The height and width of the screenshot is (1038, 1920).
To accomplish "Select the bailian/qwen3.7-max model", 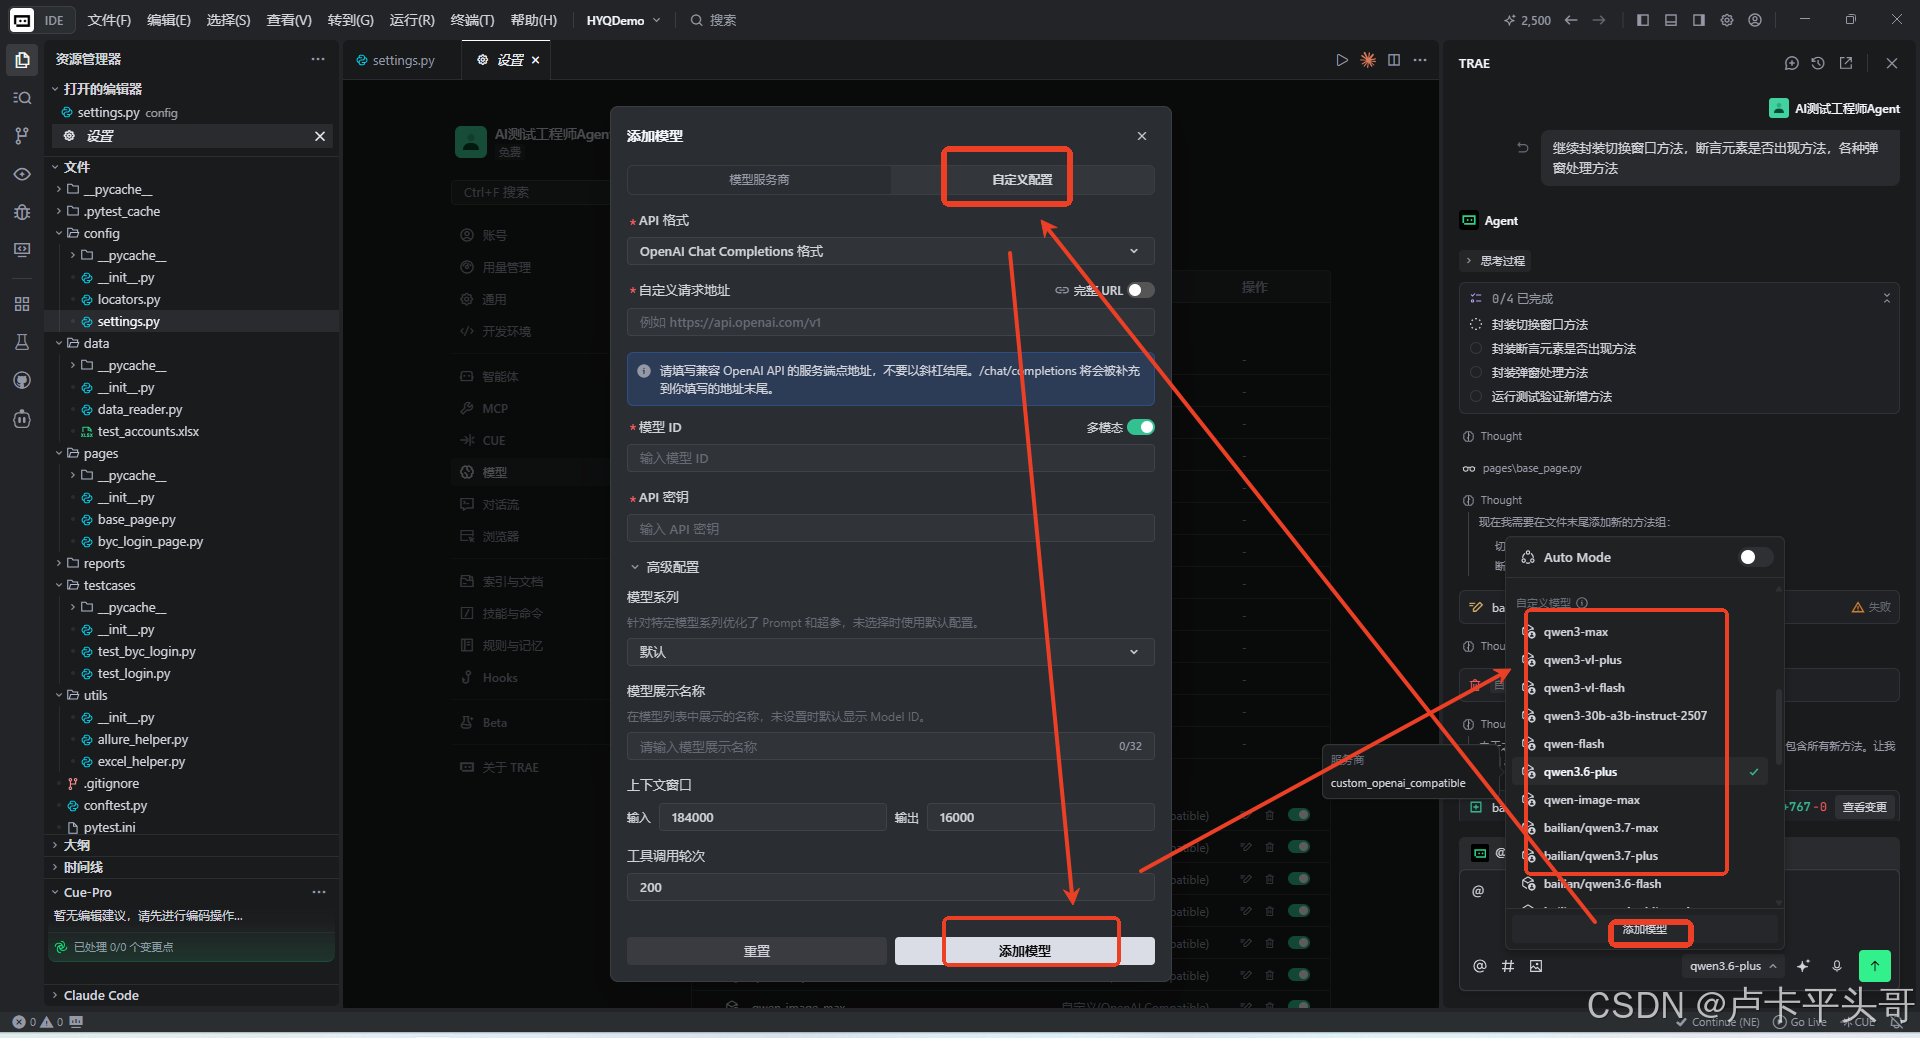I will click(1601, 828).
